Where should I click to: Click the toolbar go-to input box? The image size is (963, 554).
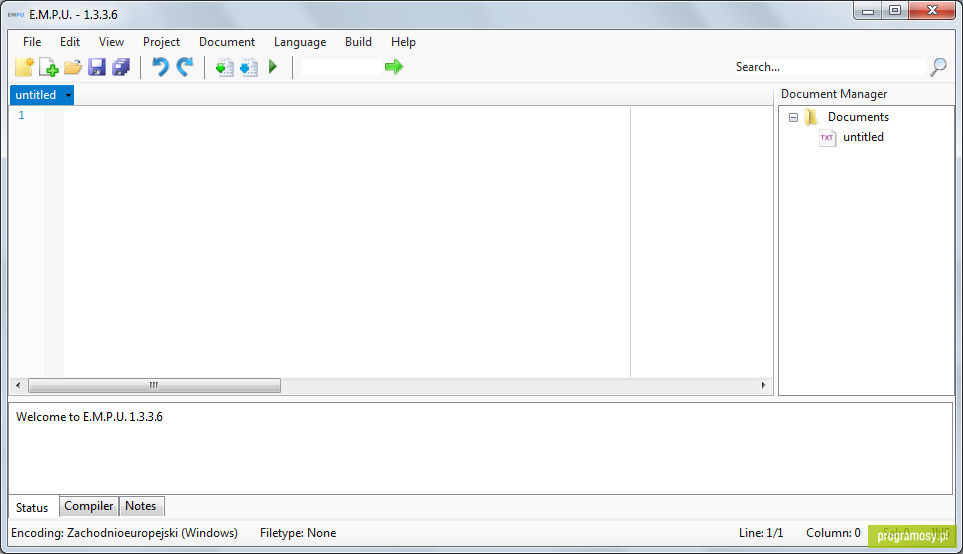pyautogui.click(x=341, y=67)
